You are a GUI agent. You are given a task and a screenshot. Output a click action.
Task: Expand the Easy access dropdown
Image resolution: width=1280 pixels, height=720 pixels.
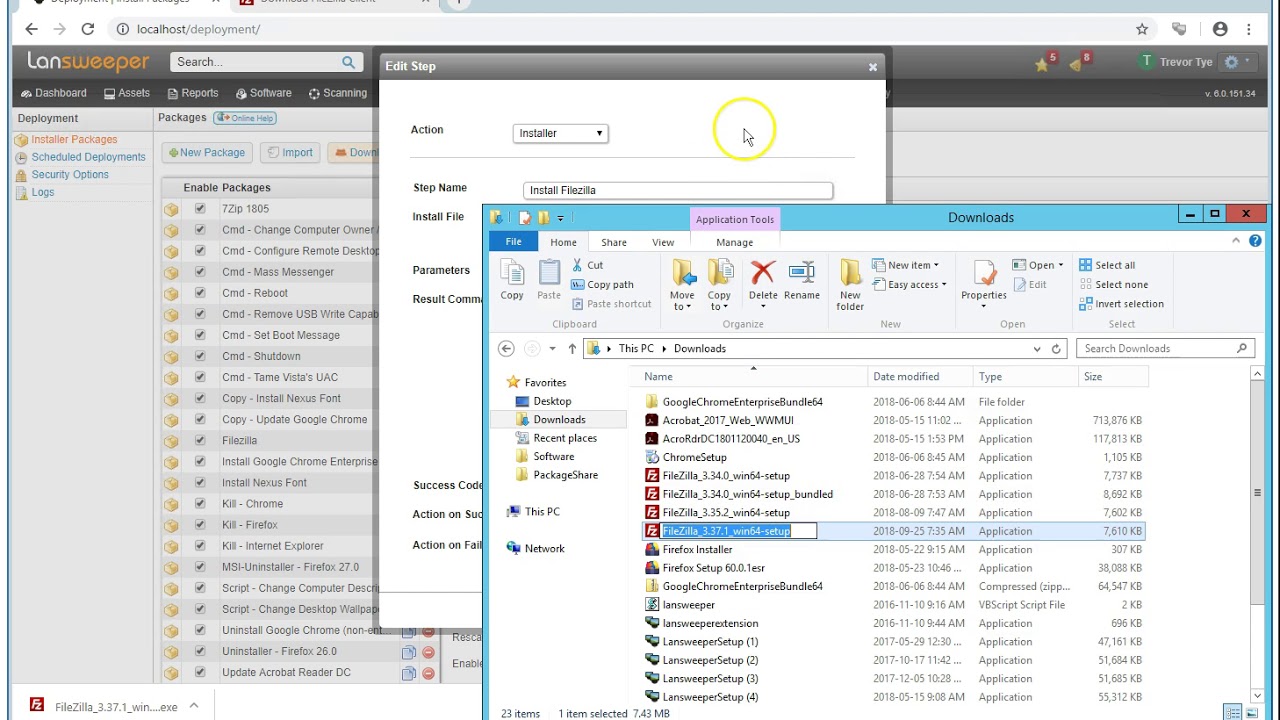click(x=943, y=285)
